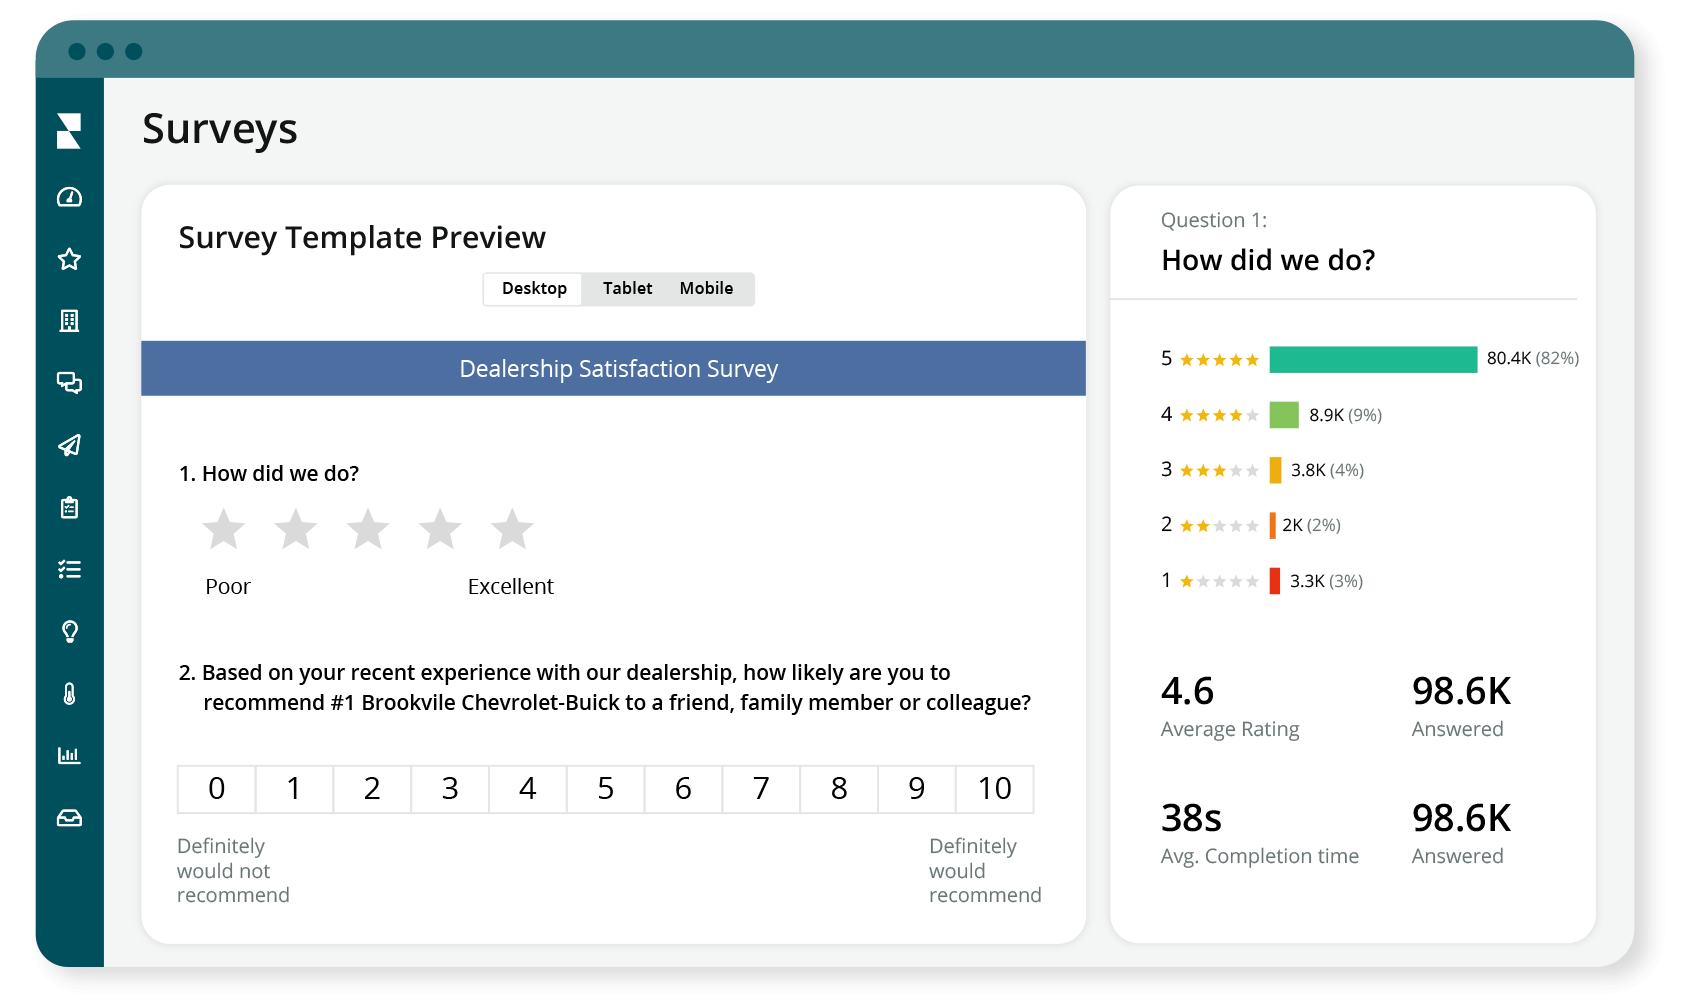Open the paper plane campaigns icon
Viewport: 1695px width, 1005px height.
(69, 445)
